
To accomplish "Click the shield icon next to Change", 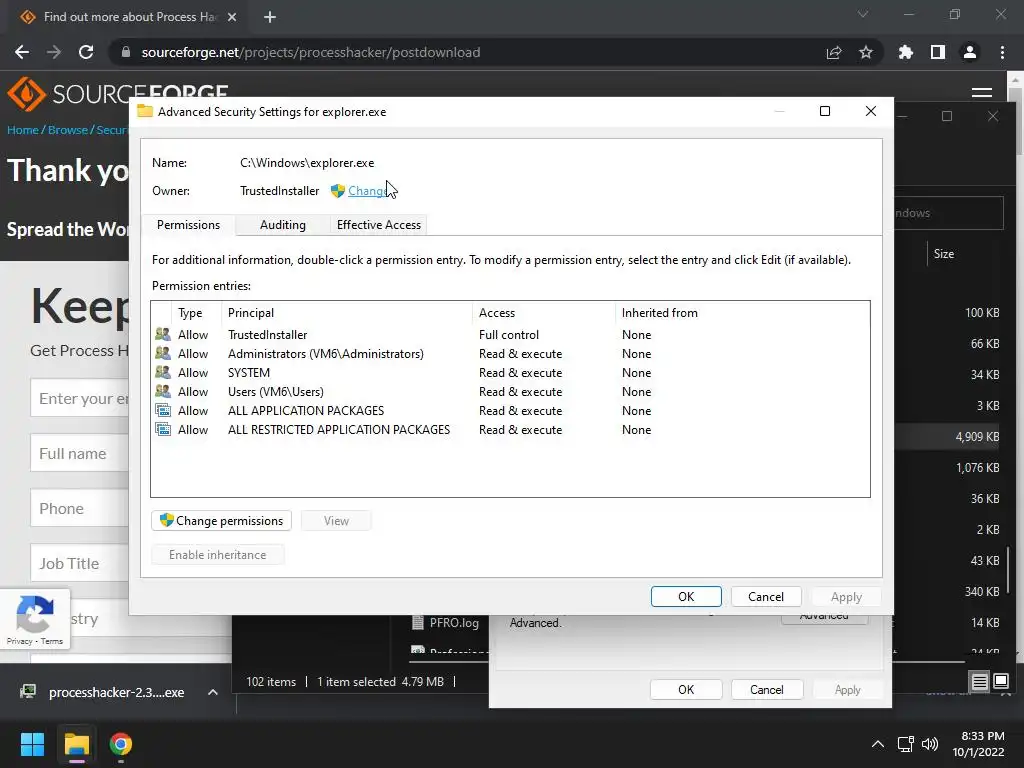I will [338, 191].
